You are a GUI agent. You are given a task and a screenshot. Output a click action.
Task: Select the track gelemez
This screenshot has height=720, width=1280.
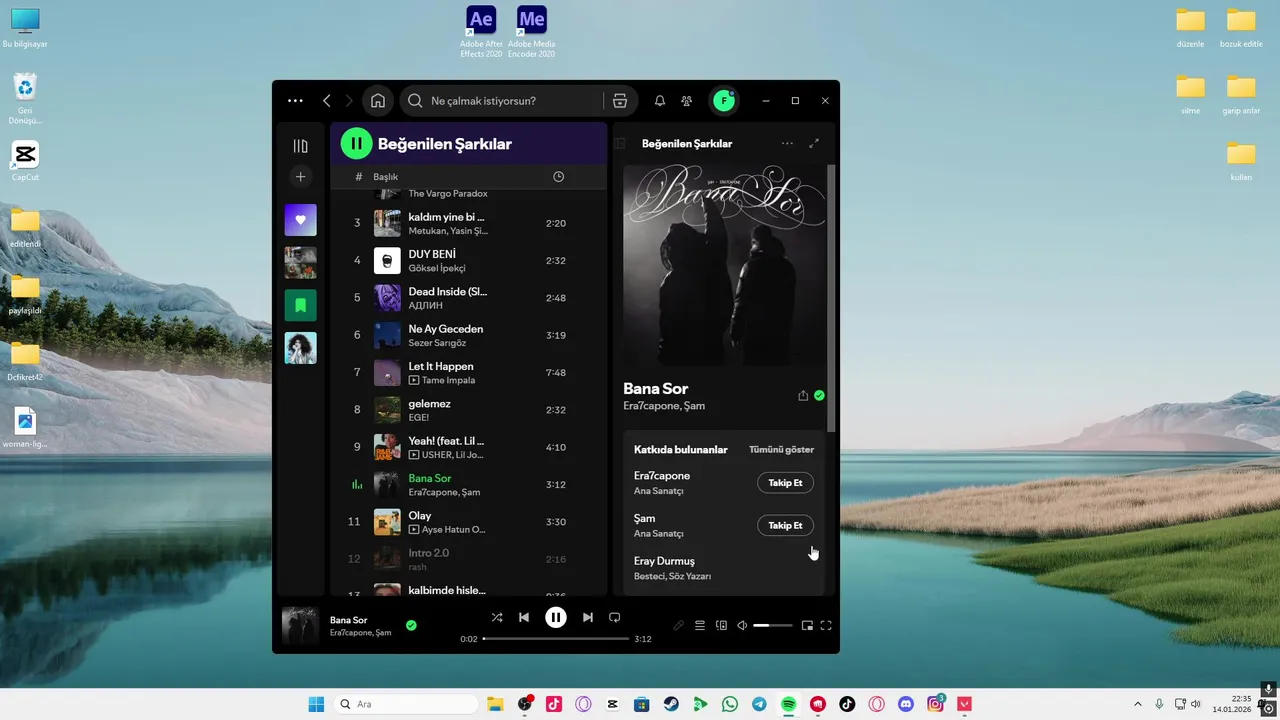[x=468, y=410]
